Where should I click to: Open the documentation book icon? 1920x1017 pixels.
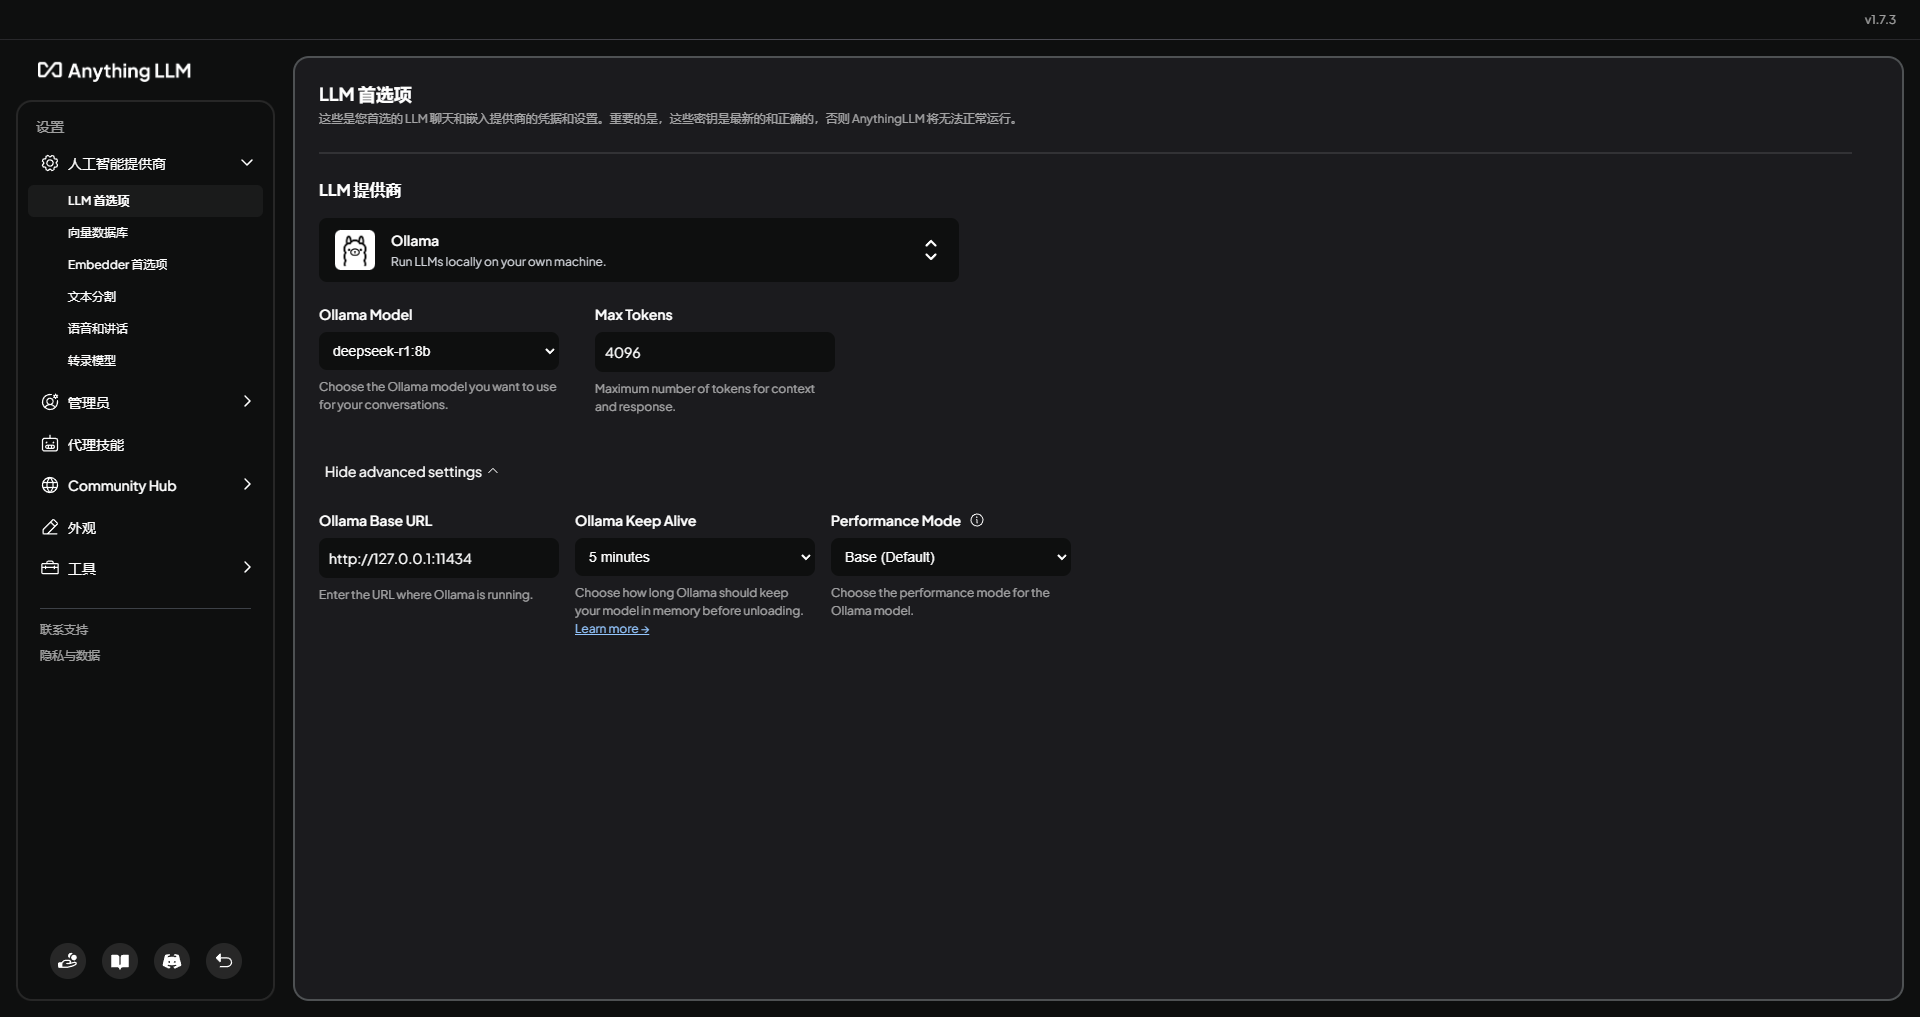(120, 961)
